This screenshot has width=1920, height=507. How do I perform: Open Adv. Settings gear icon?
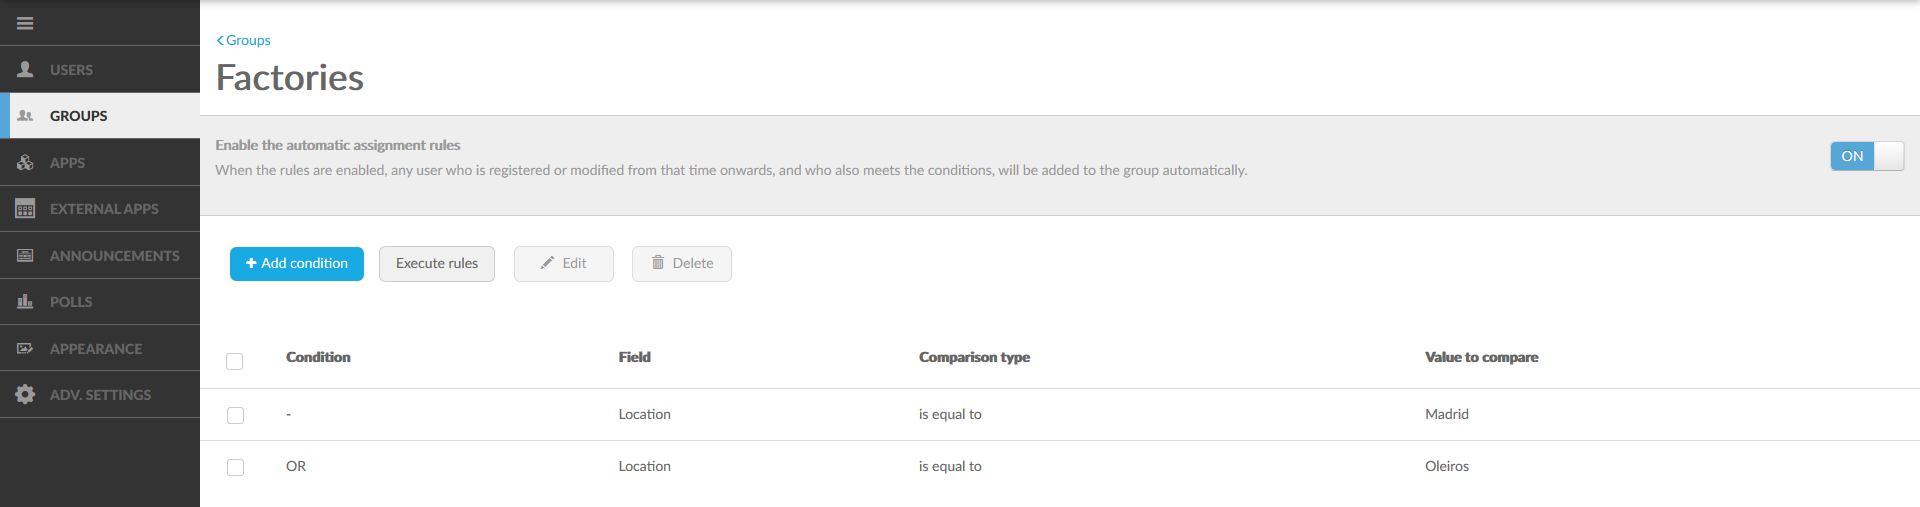pyautogui.click(x=26, y=394)
